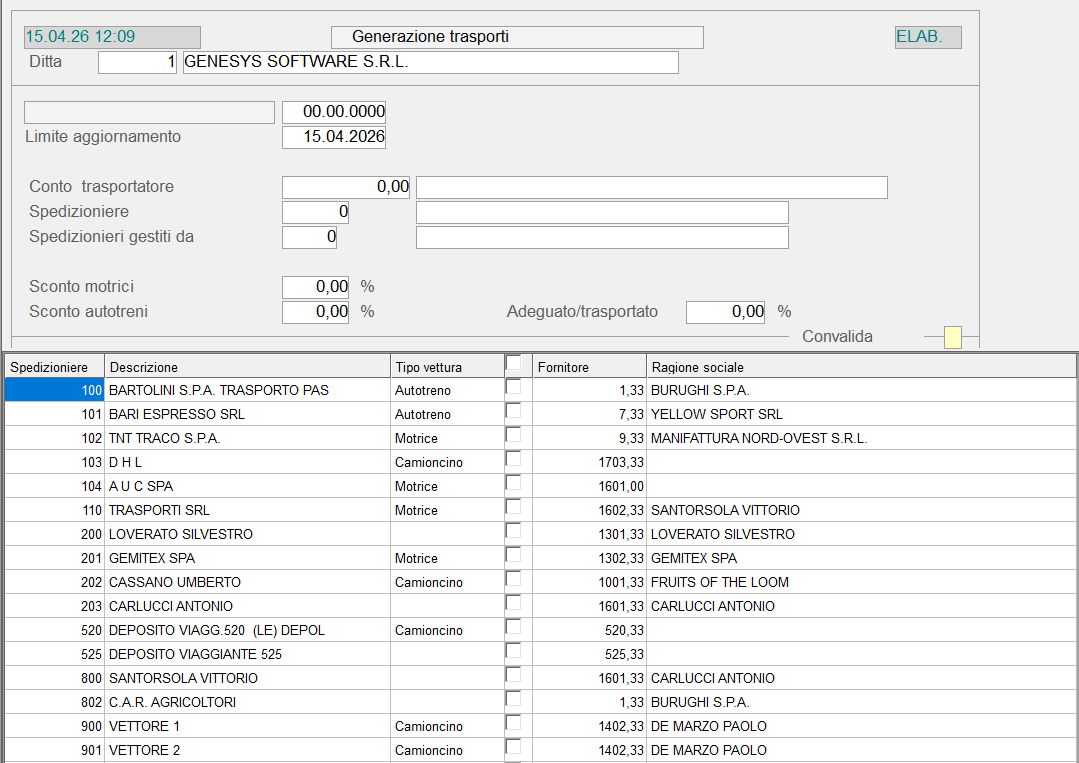Focus the Spedizionieri gestiti da field
Image resolution: width=1079 pixels, height=763 pixels.
coord(310,237)
